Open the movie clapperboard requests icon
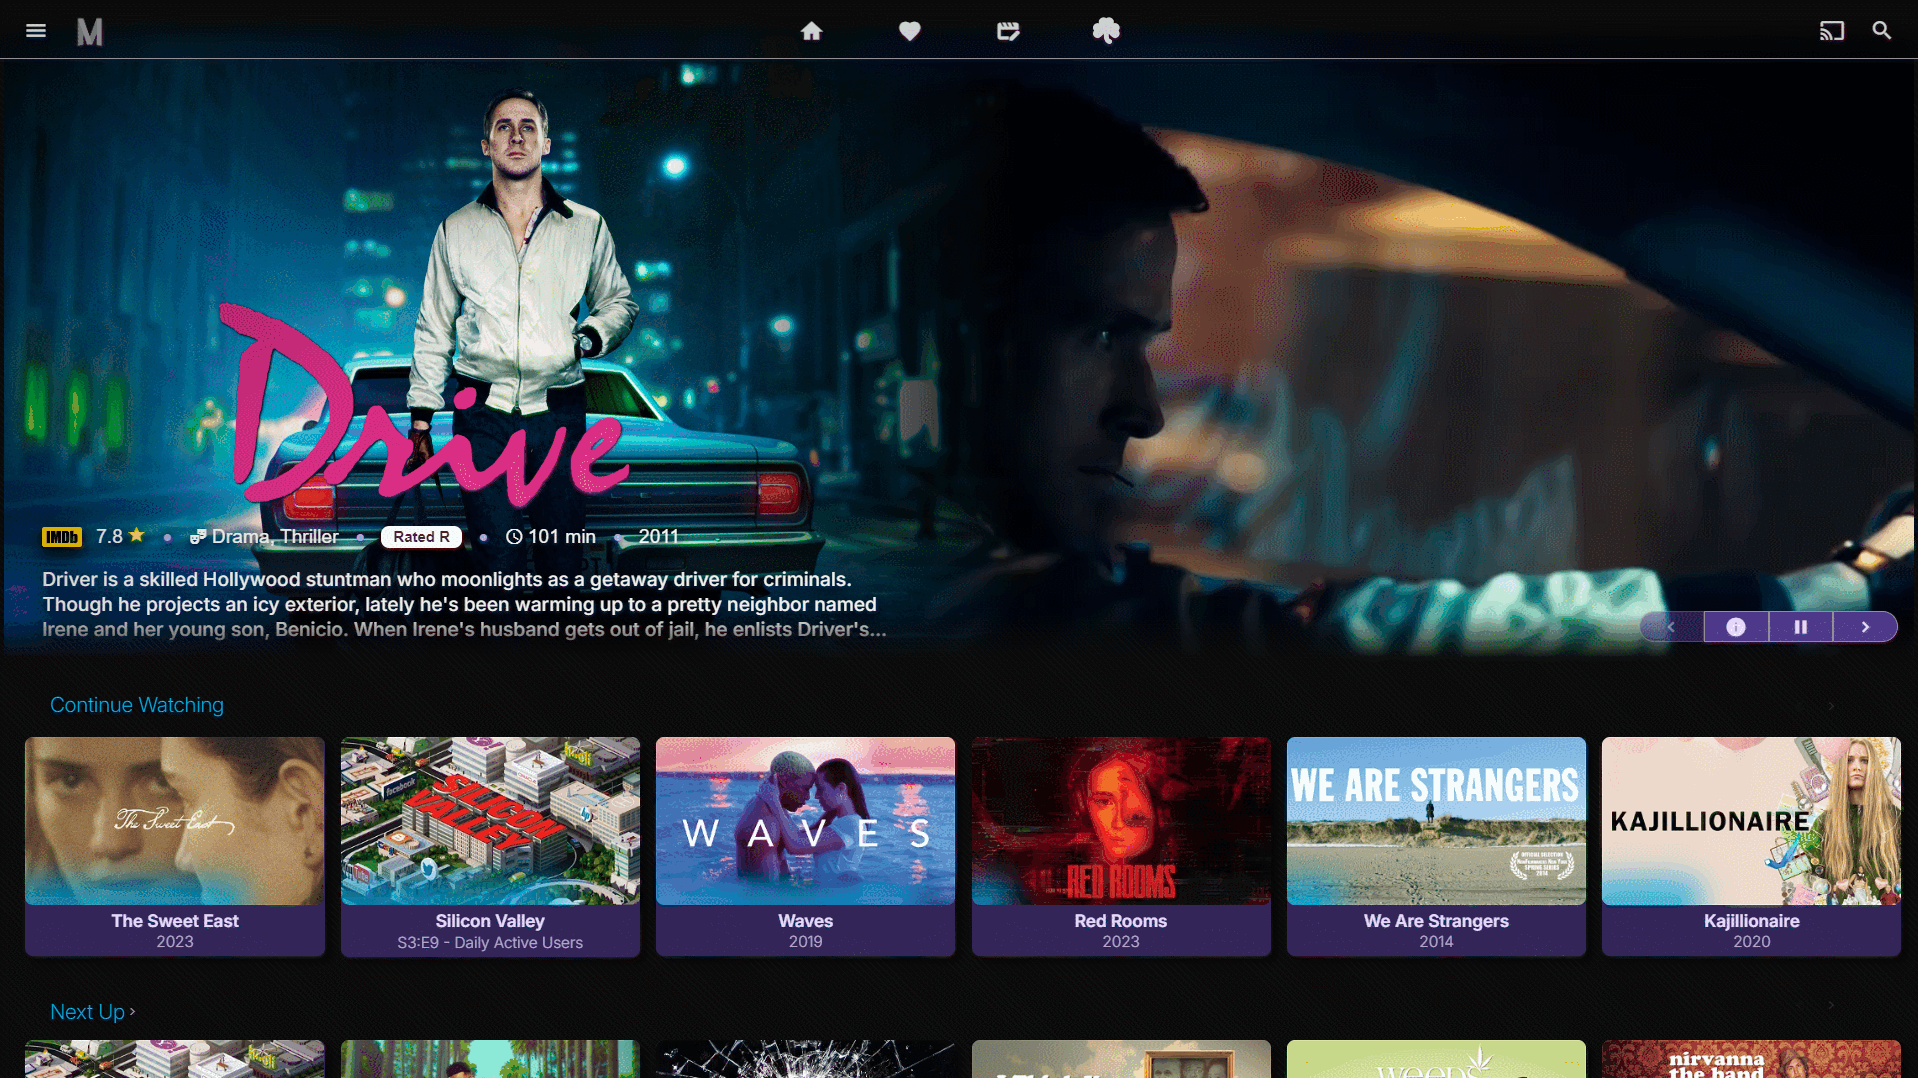The image size is (1918, 1078). click(1008, 31)
